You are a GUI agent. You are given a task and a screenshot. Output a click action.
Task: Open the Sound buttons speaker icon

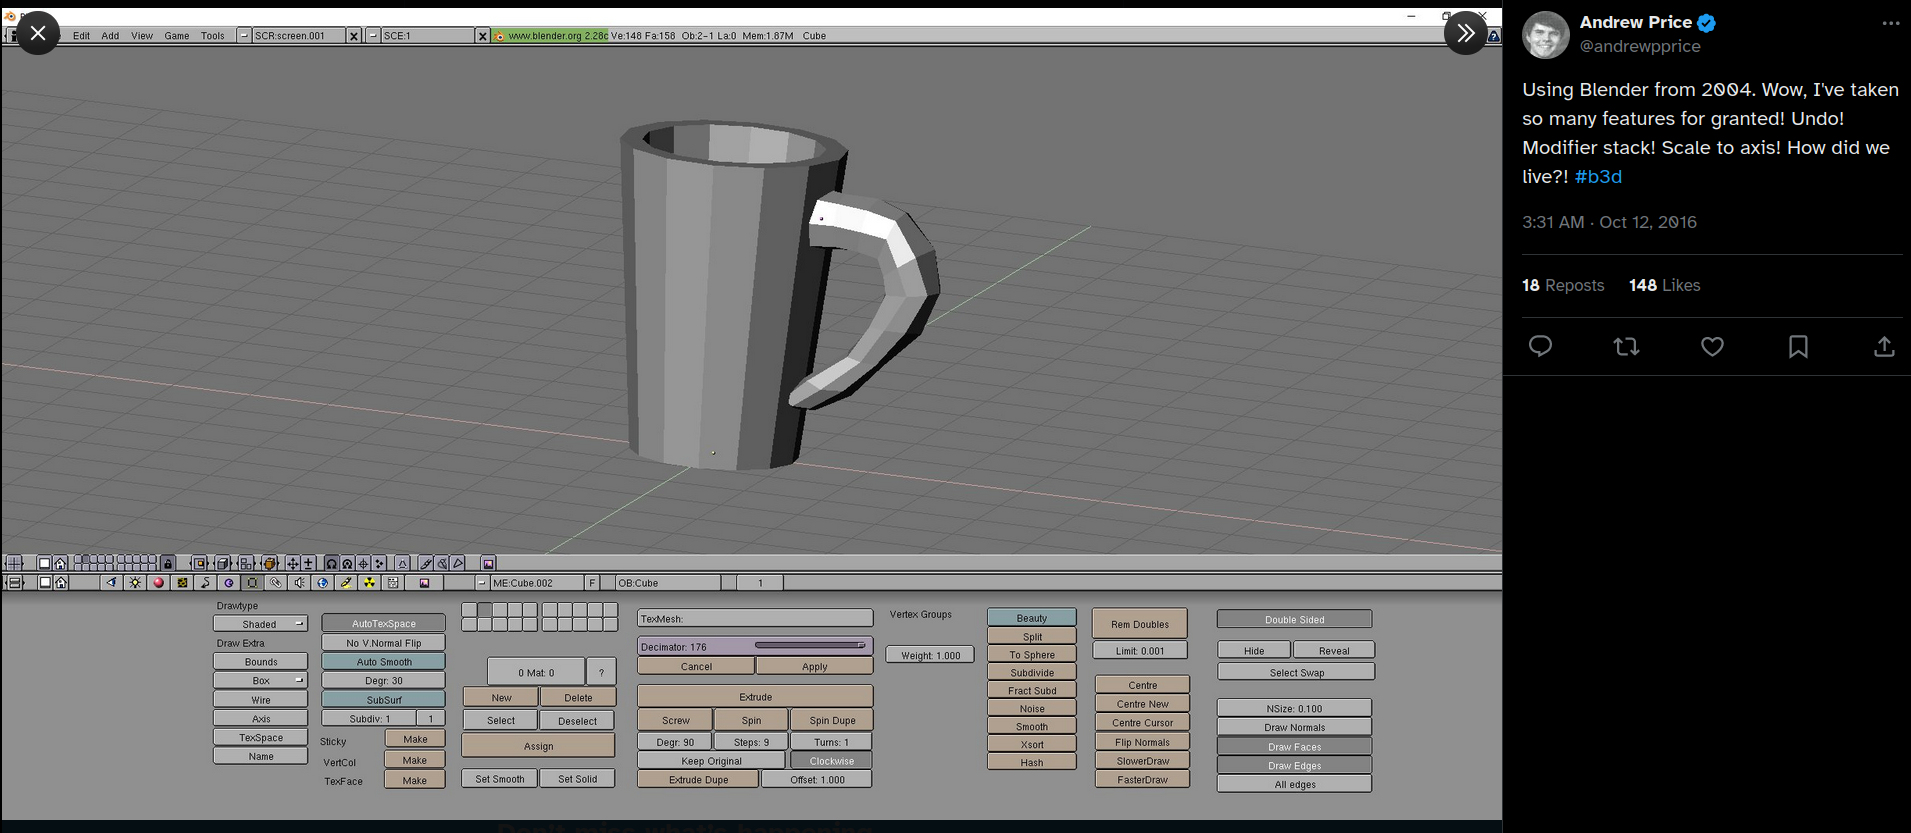[299, 583]
